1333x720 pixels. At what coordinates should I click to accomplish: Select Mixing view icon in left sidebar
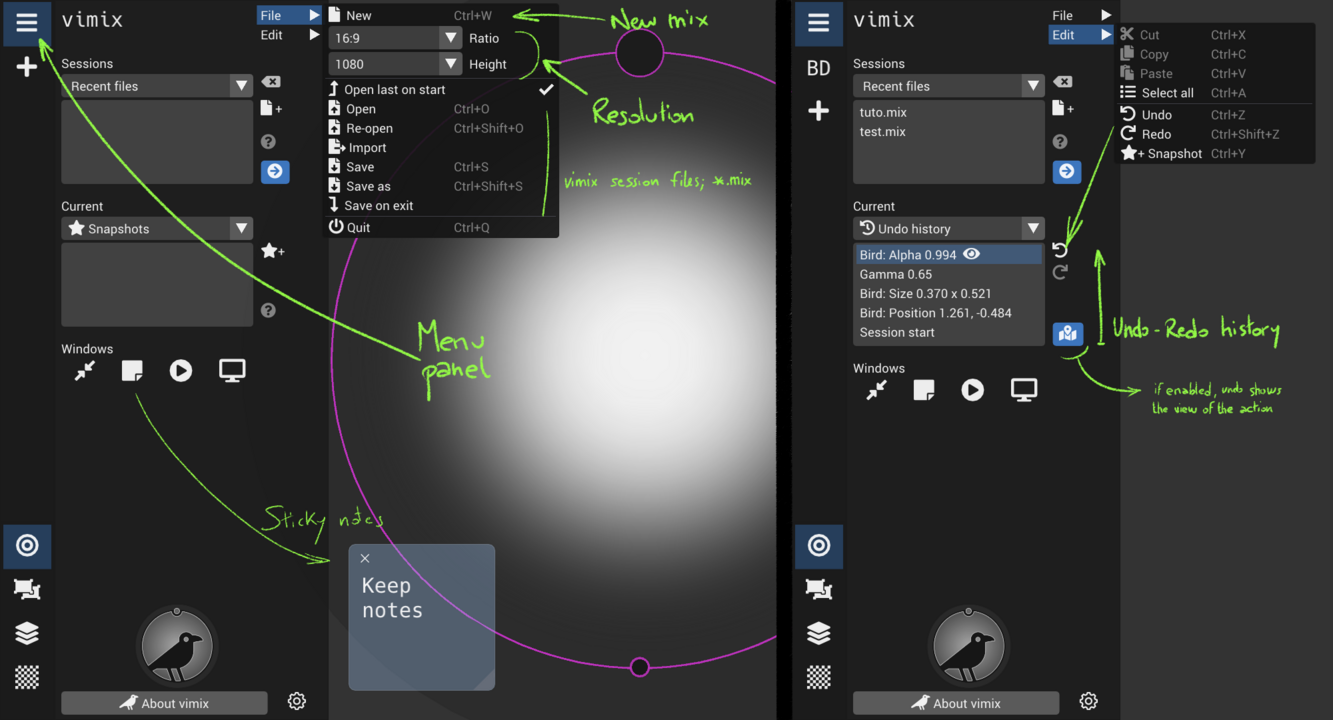coord(27,546)
